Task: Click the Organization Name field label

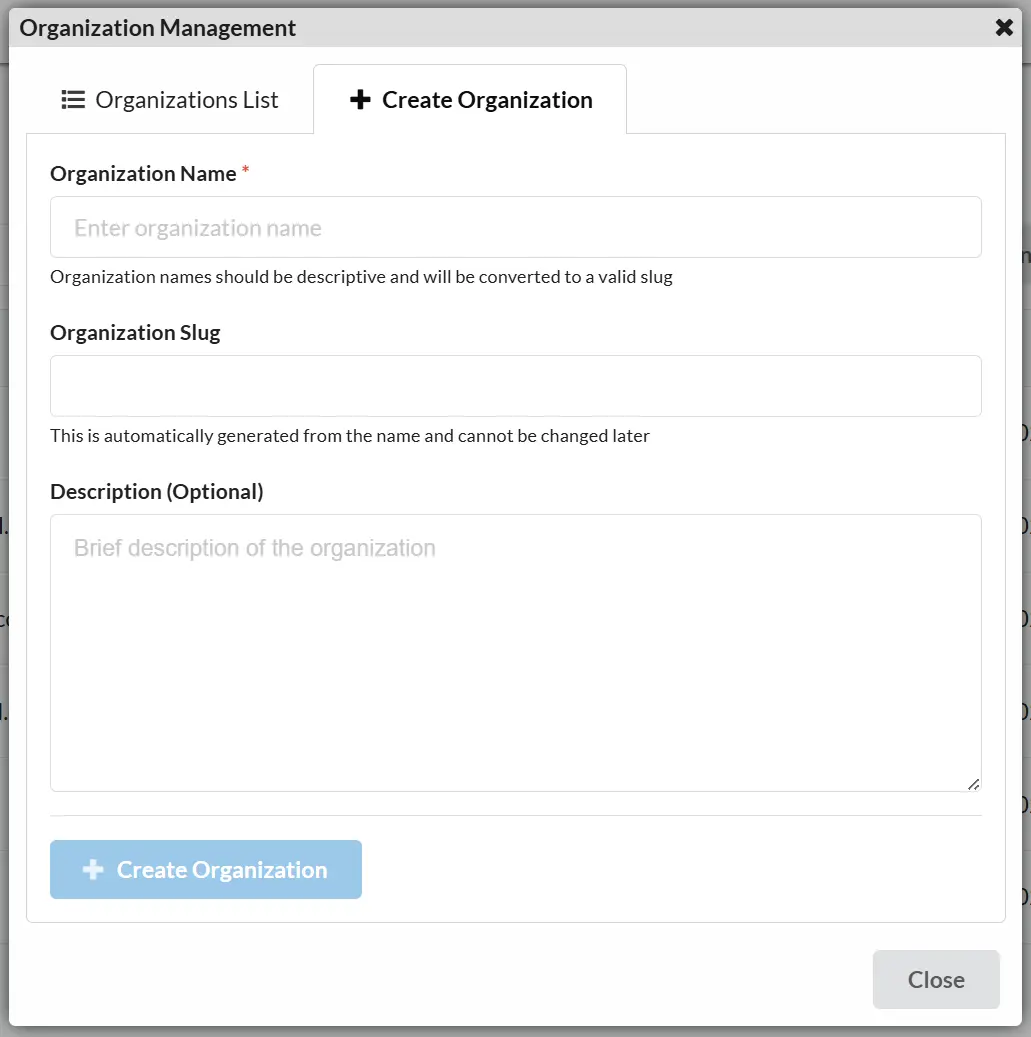Action: click(x=144, y=173)
